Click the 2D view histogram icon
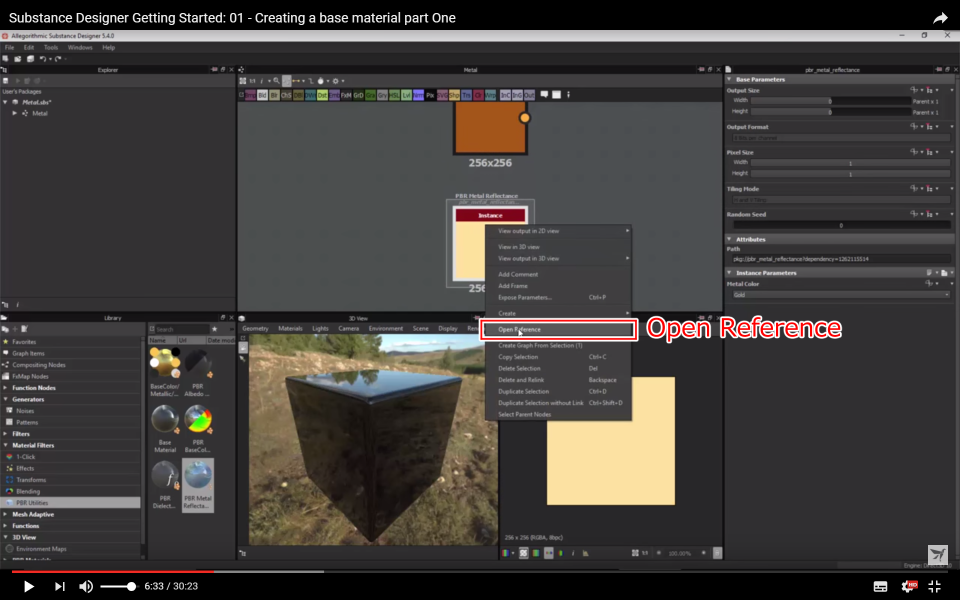 pyautogui.click(x=585, y=553)
